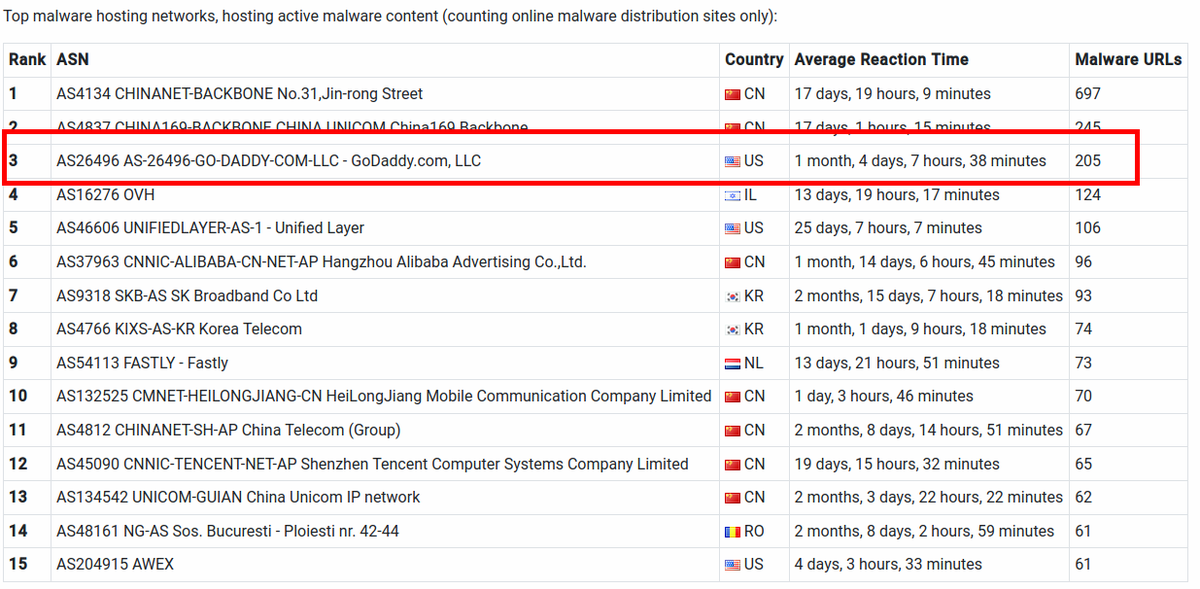Click malware URL count 62
The image size is (1200, 589).
point(1084,497)
